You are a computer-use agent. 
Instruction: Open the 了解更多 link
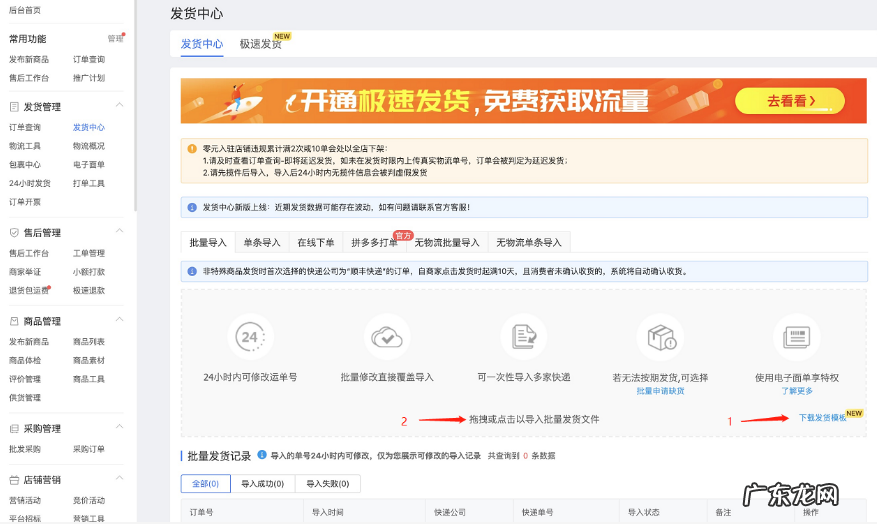[797, 391]
